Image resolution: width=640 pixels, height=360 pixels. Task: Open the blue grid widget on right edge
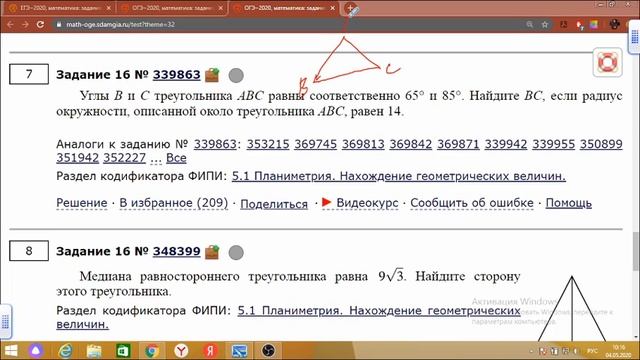634,37
